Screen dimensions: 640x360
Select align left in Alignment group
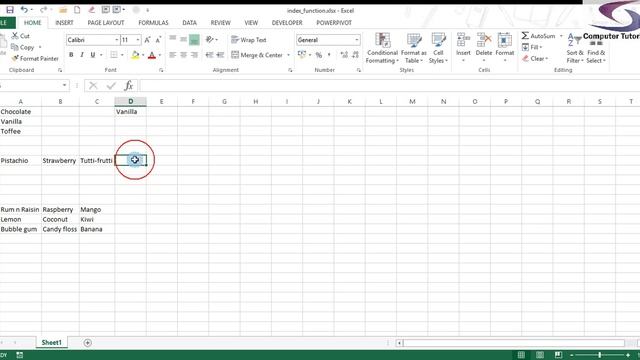[x=173, y=55]
